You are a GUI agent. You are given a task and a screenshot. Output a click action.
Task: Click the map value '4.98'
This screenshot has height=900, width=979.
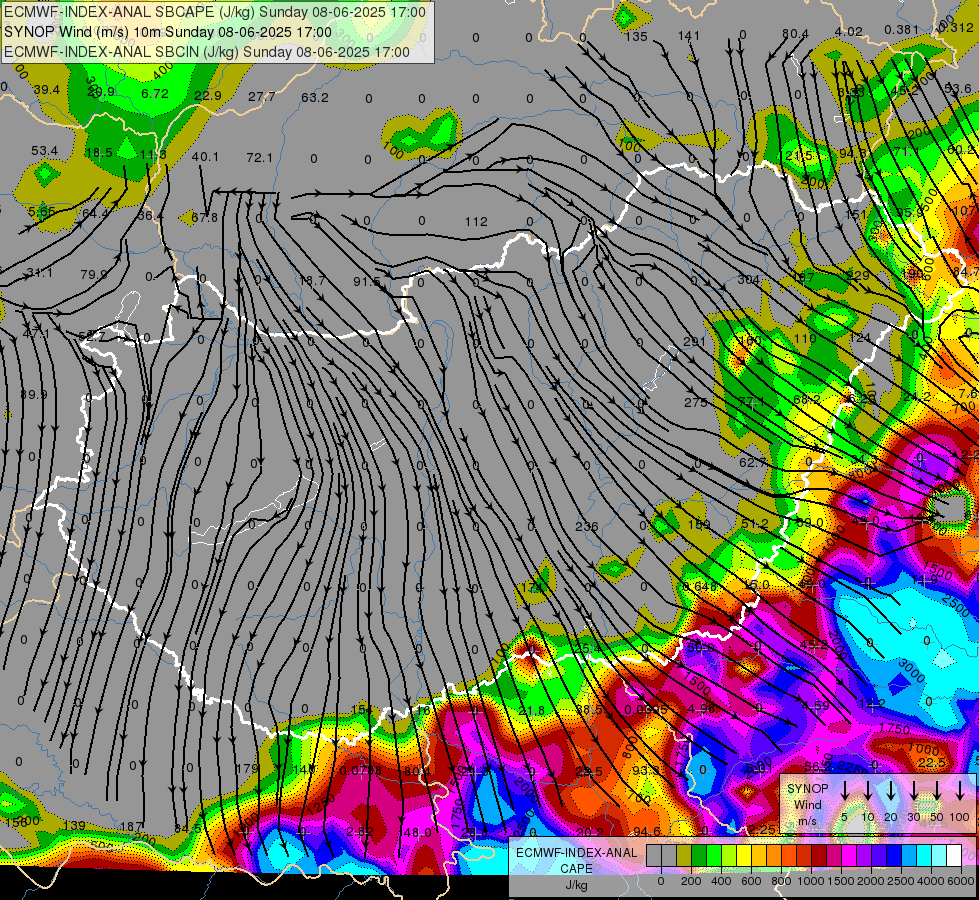coord(702,708)
